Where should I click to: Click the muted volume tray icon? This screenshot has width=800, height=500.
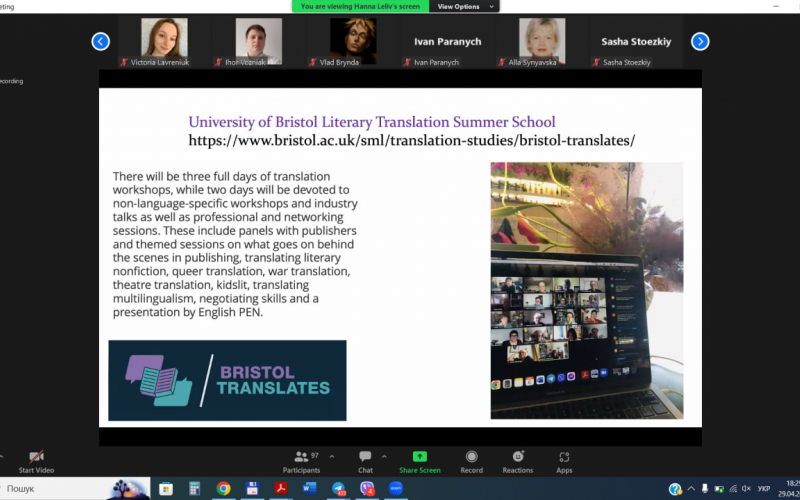tap(746, 489)
